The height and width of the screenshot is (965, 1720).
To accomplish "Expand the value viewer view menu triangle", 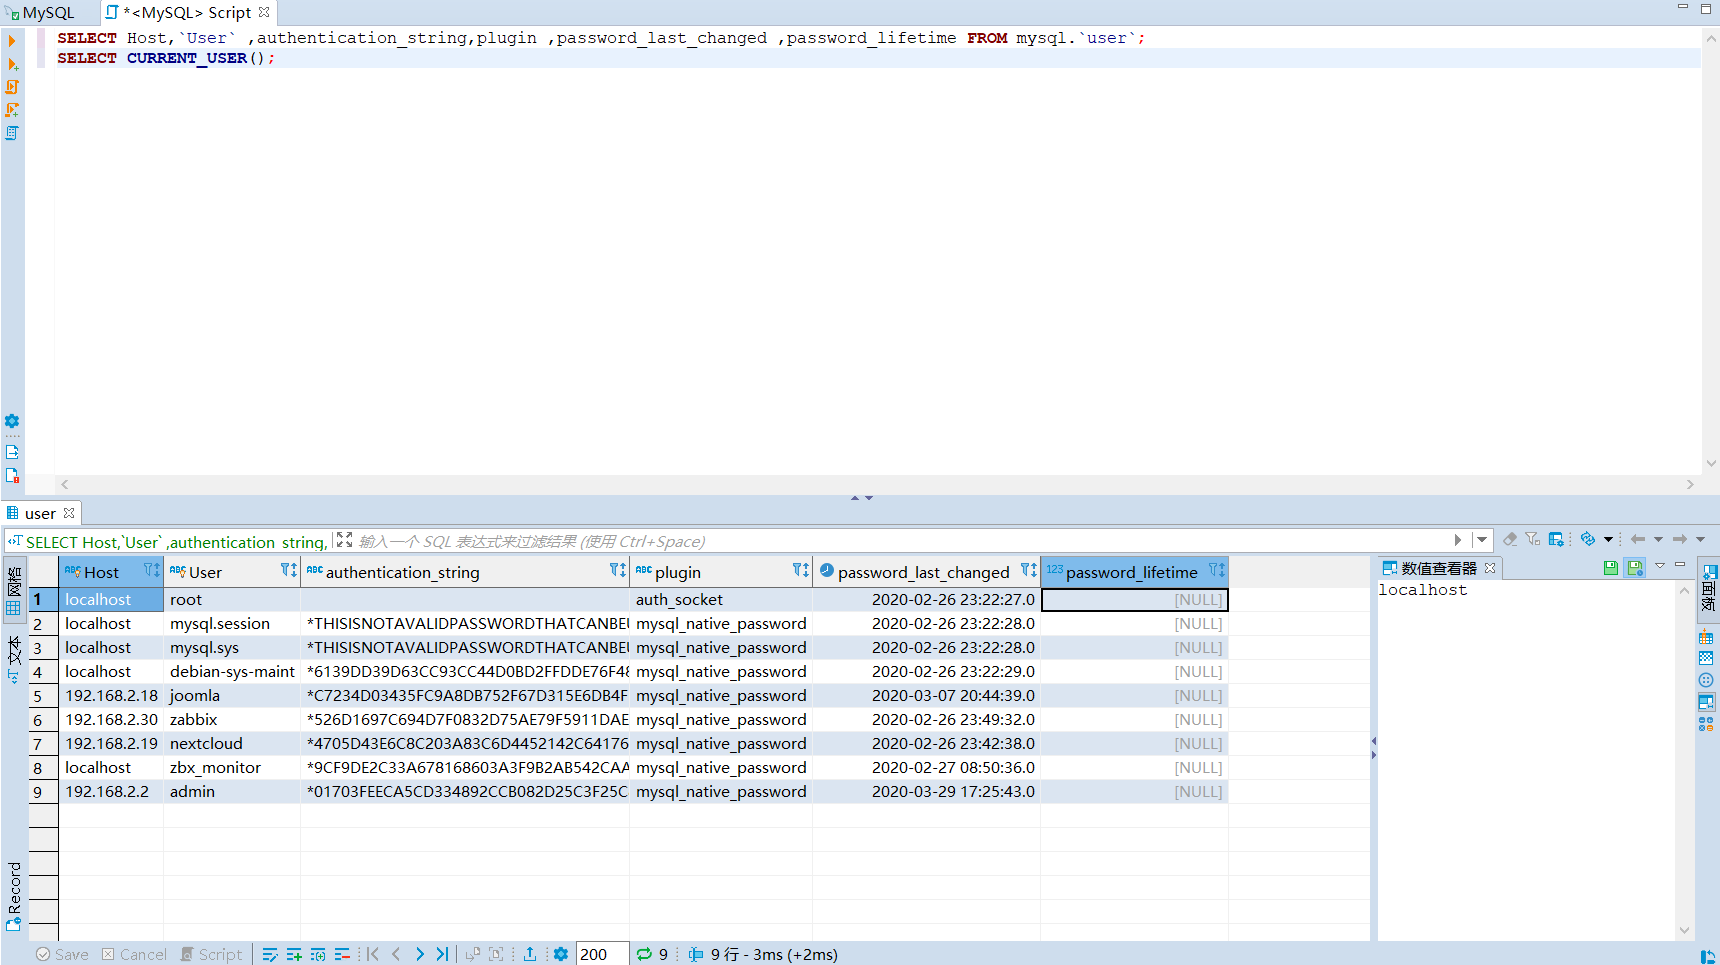I will pyautogui.click(x=1660, y=567).
